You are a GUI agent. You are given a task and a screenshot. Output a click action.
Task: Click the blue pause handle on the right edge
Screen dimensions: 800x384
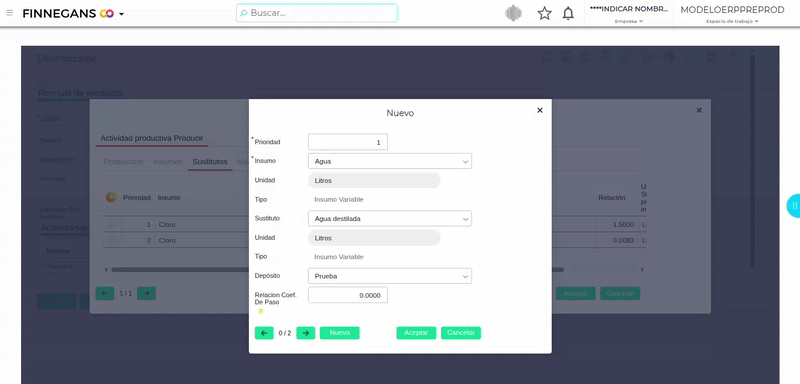[793, 206]
